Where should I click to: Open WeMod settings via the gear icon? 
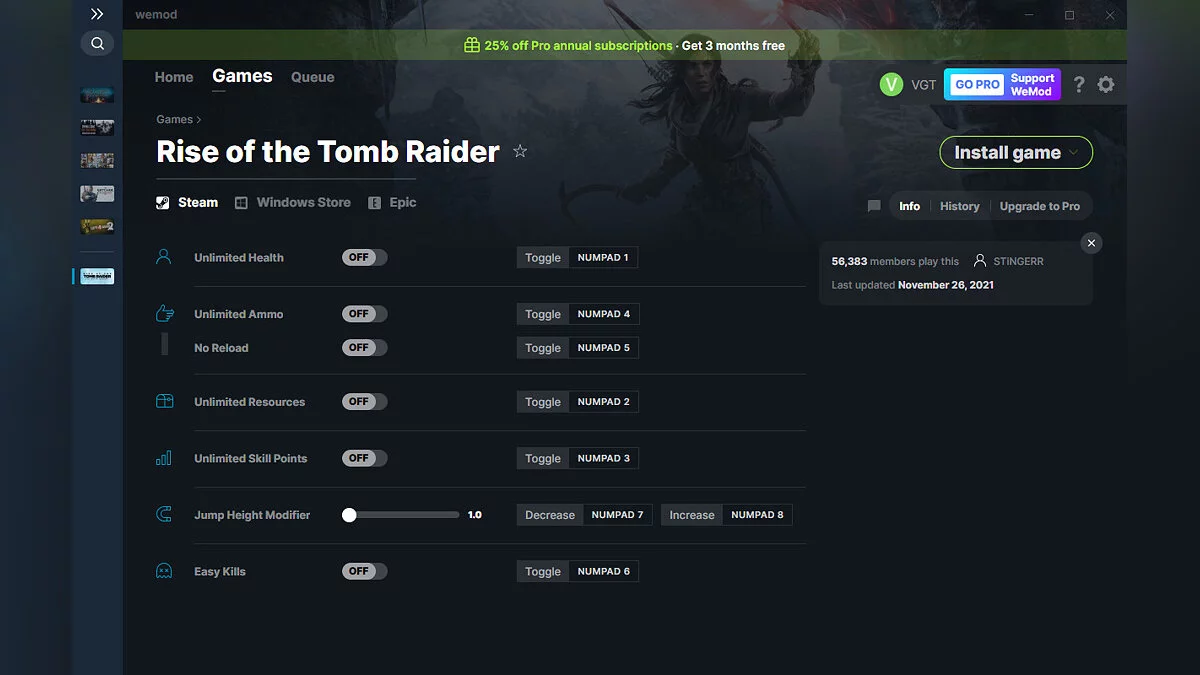pos(1106,85)
